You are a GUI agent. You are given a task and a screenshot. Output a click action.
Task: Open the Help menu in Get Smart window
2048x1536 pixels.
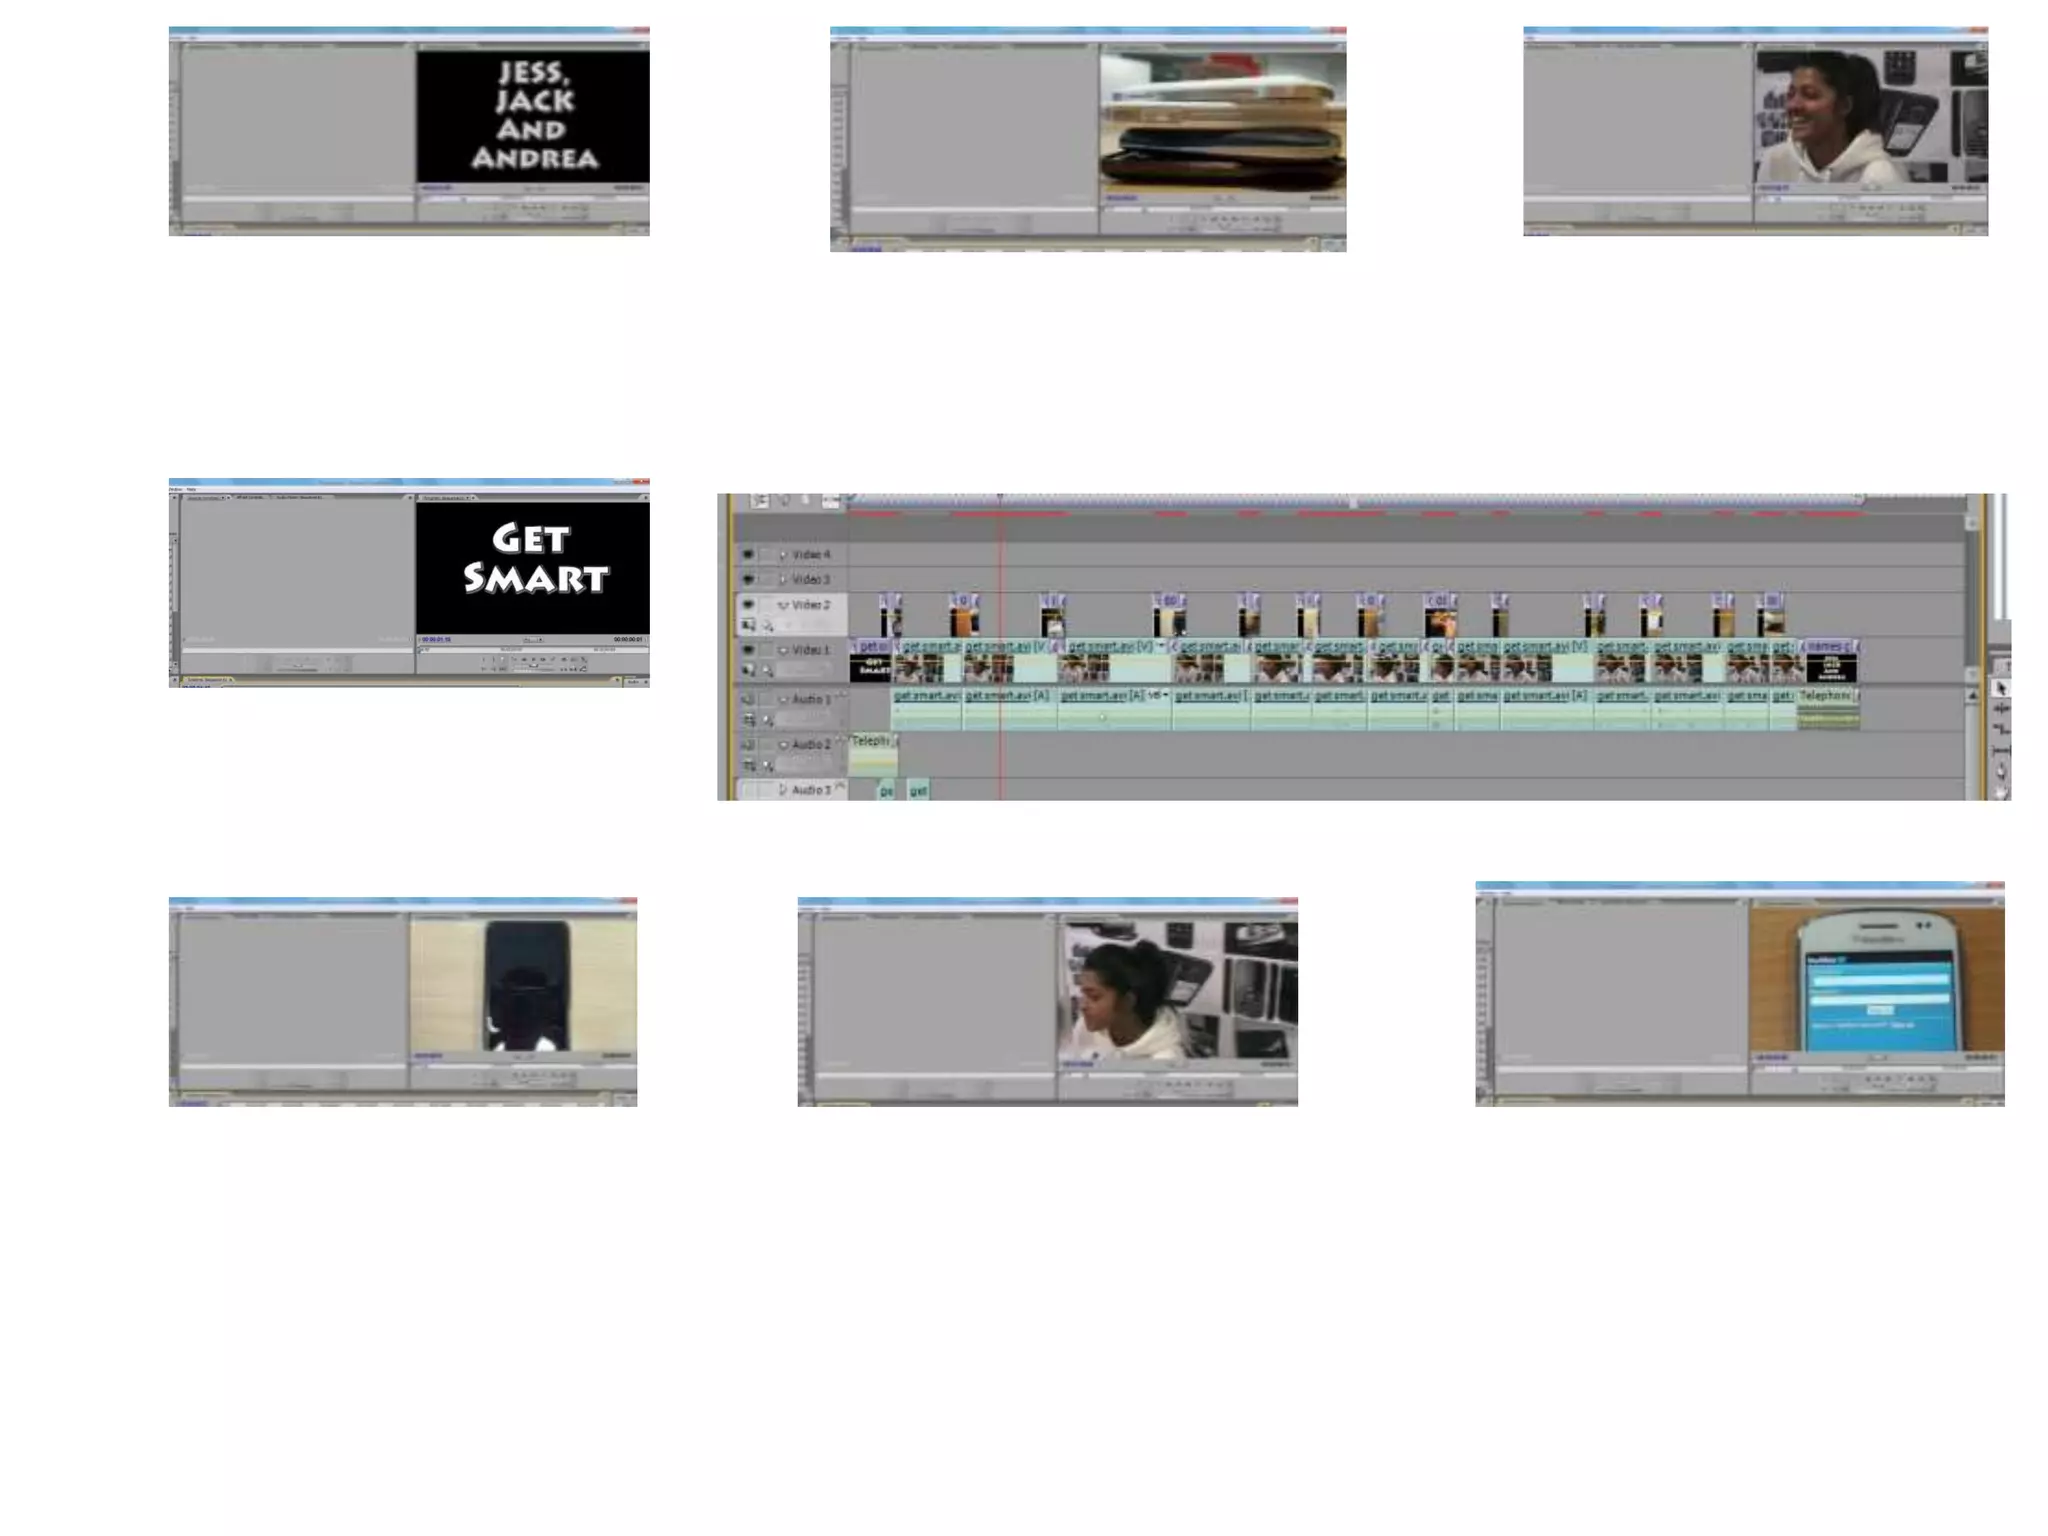(191, 489)
